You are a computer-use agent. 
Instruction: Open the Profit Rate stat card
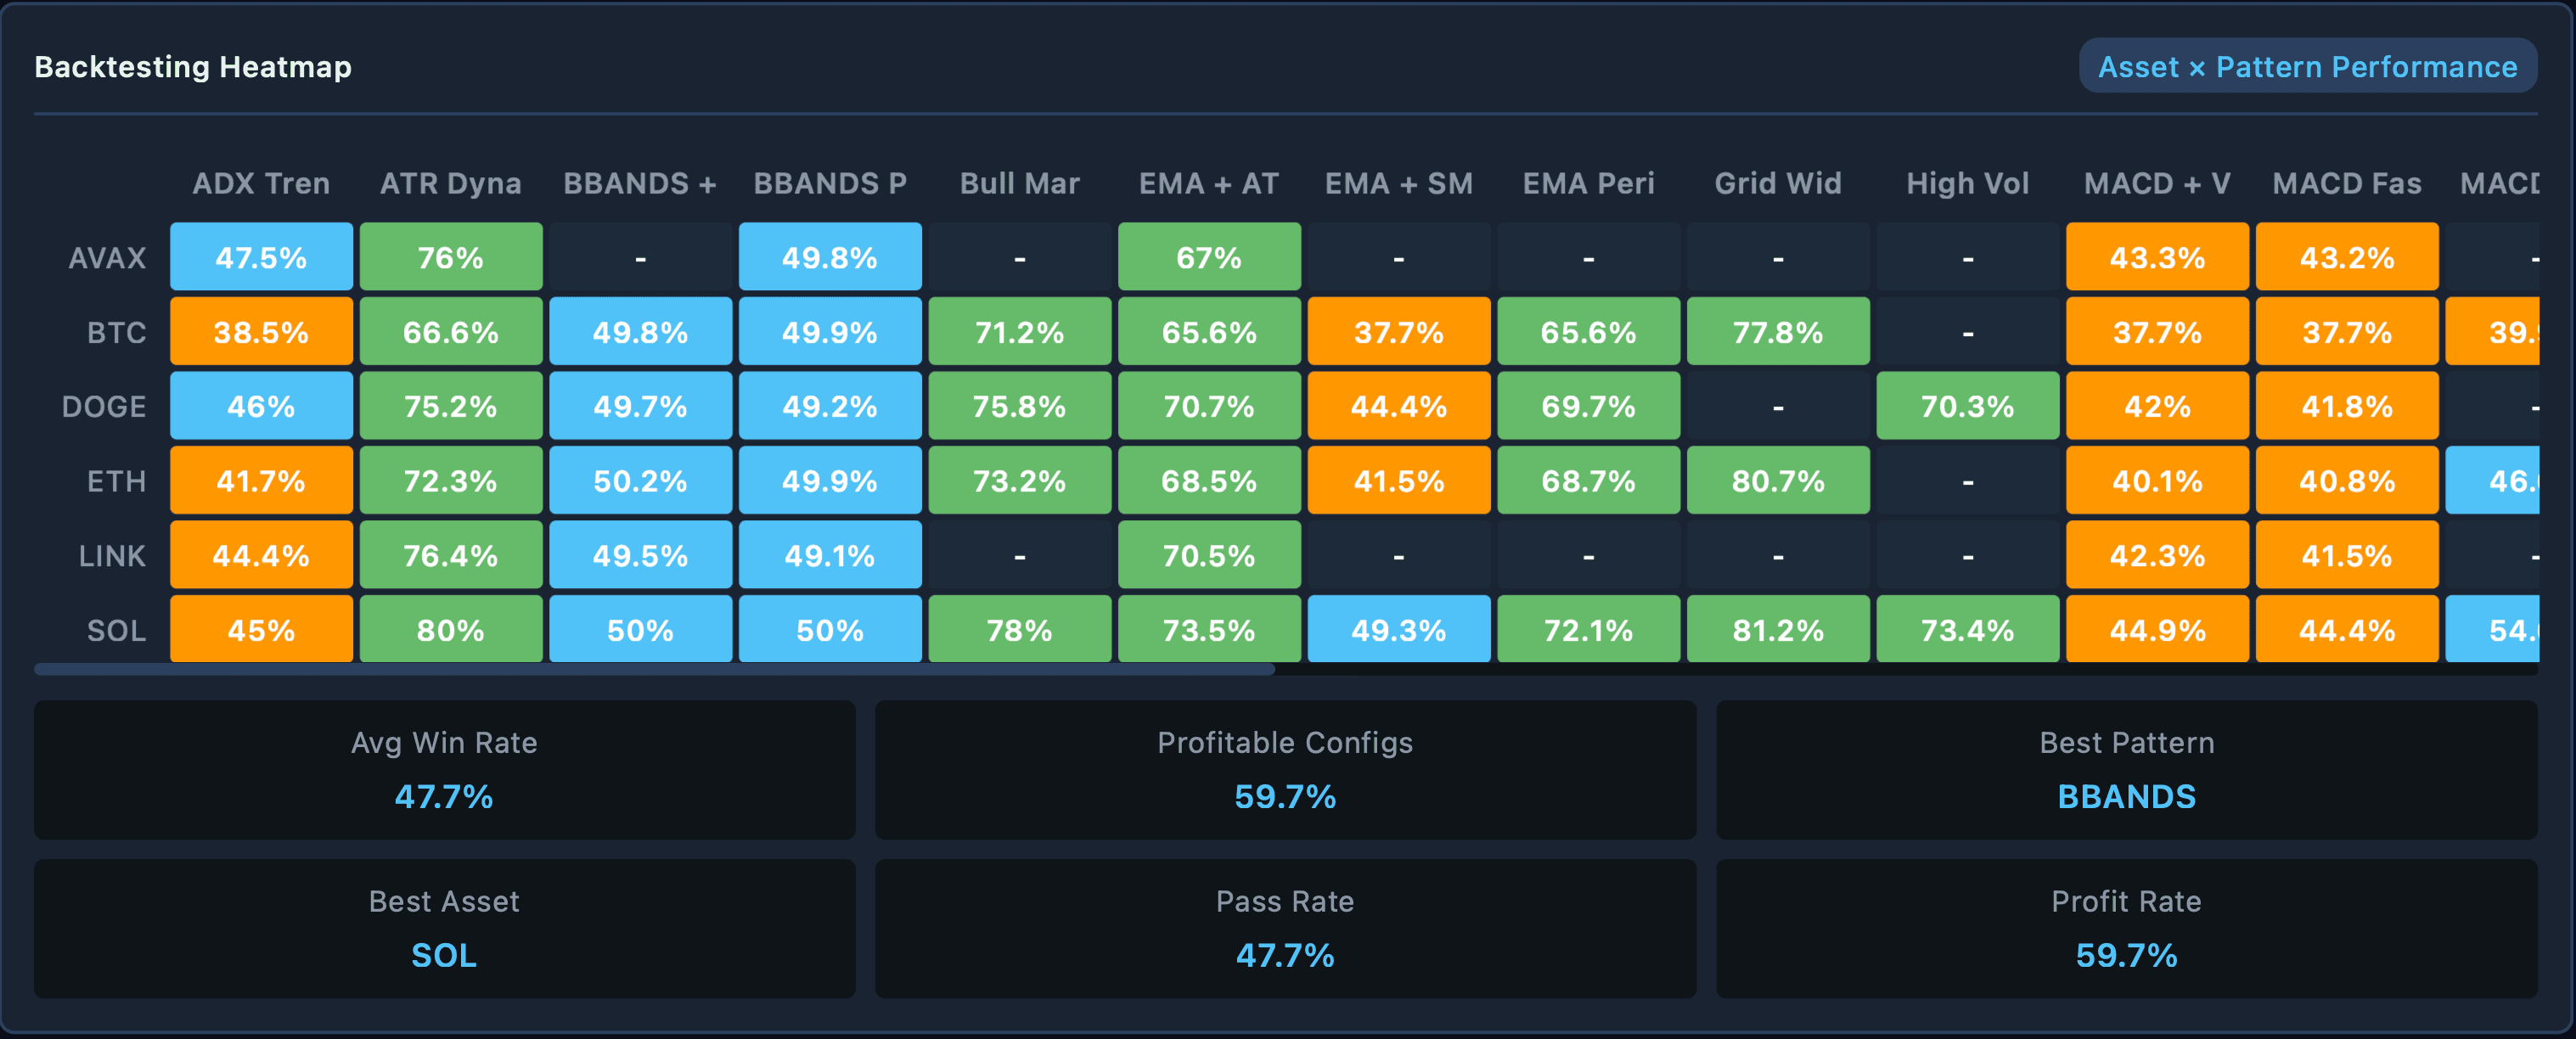click(x=2125, y=928)
